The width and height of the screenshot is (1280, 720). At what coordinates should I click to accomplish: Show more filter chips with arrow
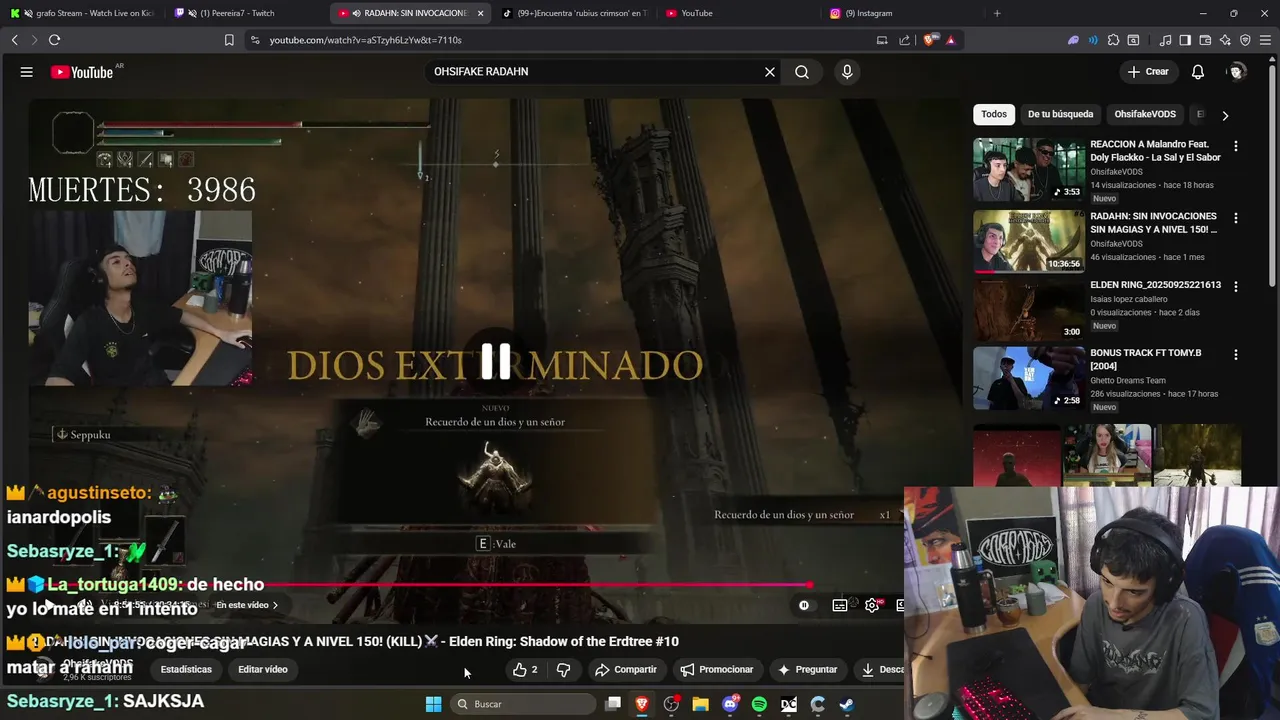(1225, 115)
